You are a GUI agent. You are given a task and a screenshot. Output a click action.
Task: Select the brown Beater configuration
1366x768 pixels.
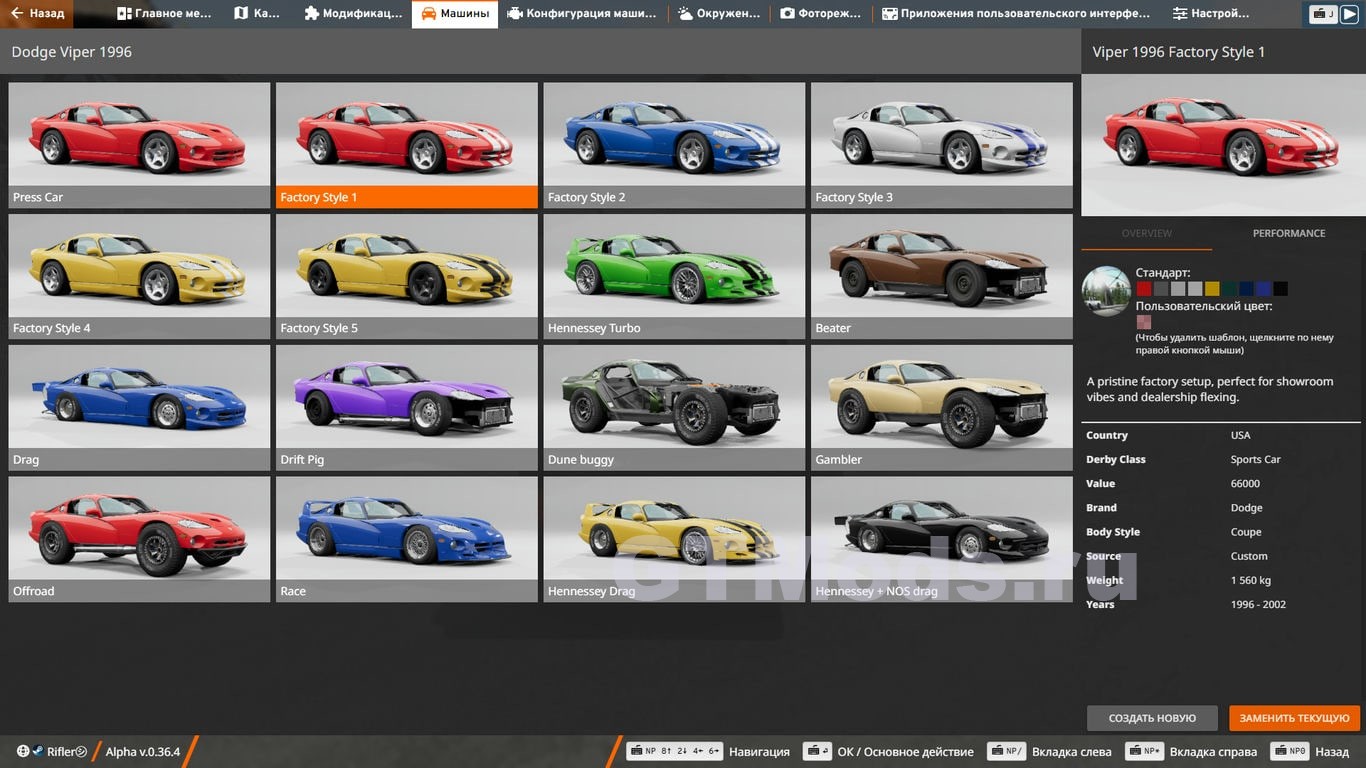click(x=942, y=276)
